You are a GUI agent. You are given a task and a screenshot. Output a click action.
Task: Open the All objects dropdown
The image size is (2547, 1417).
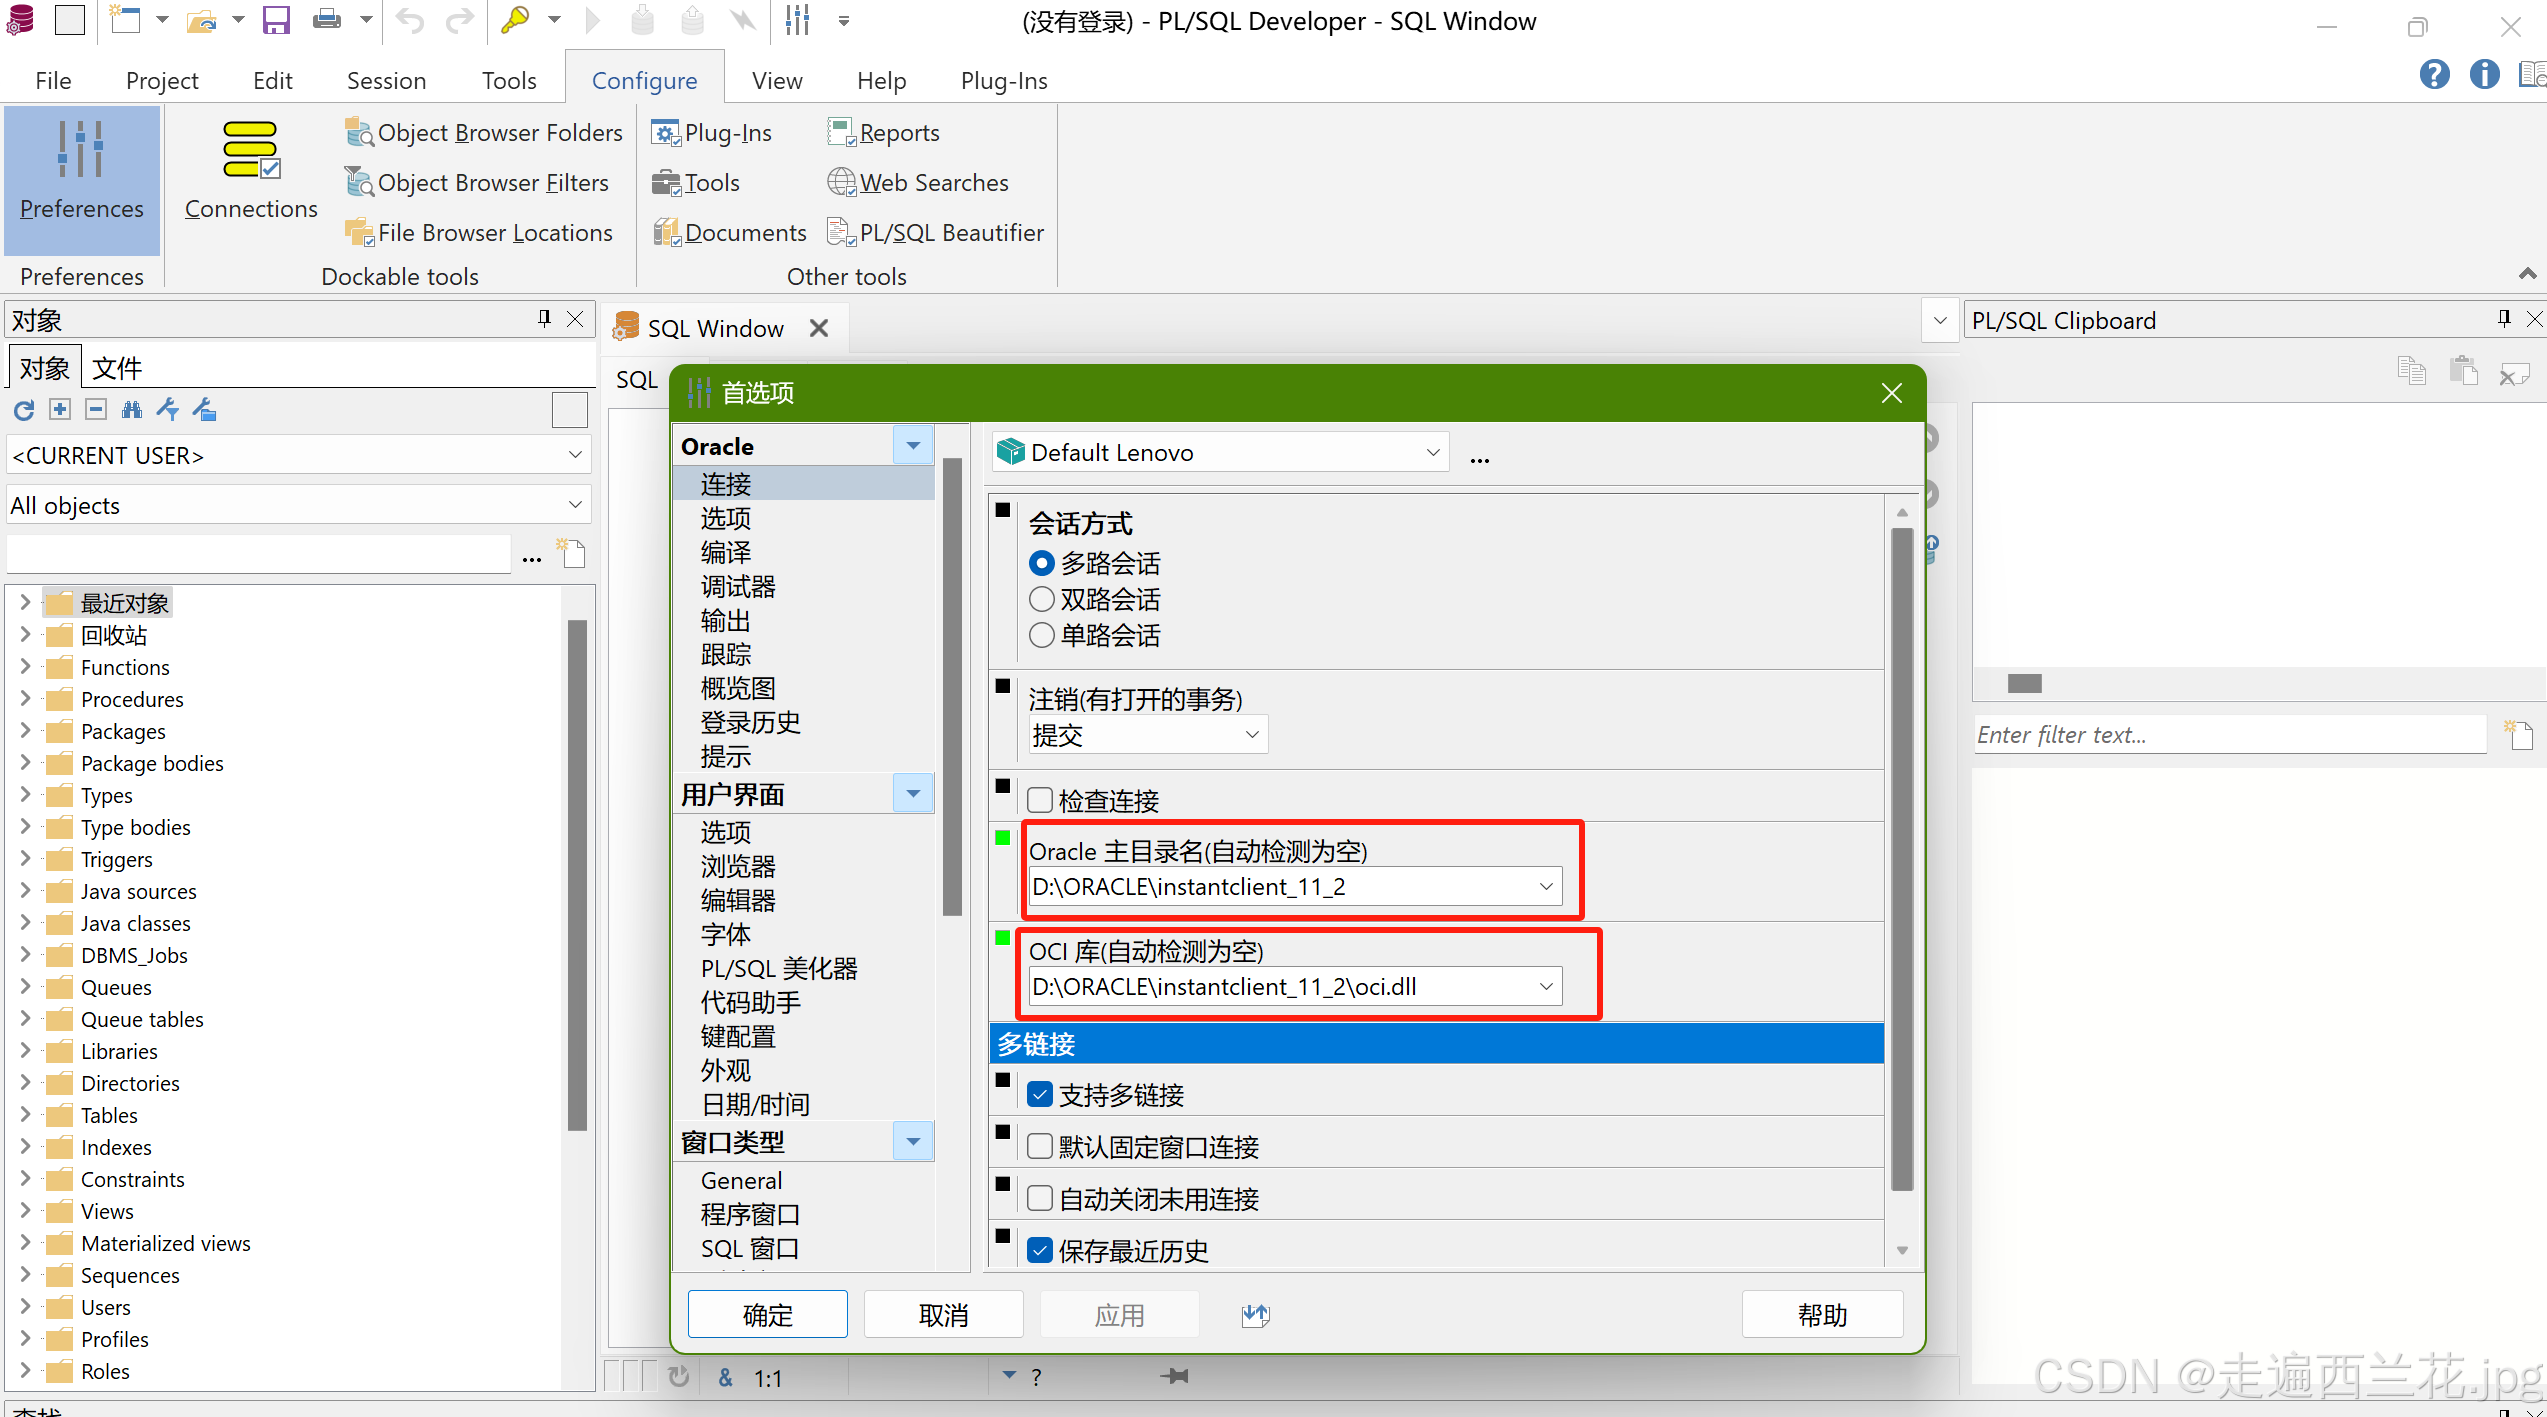point(576,504)
